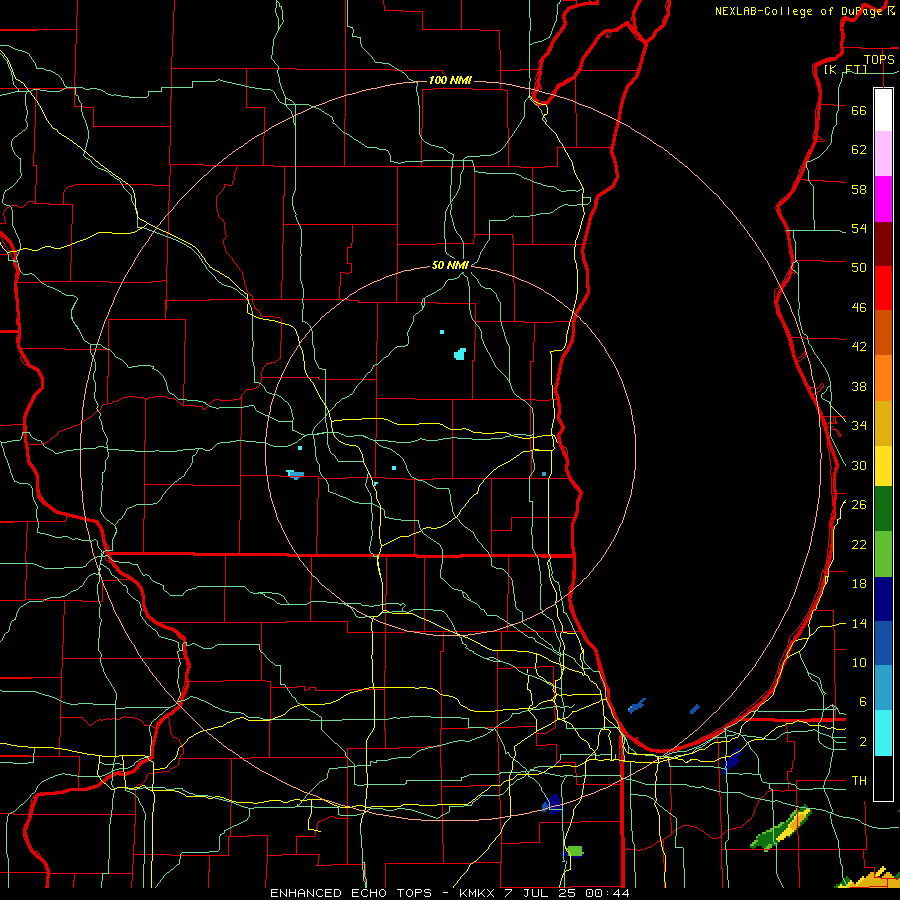900x900 pixels.
Task: Select the bright red 50 legend swatch
Action: pos(883,288)
